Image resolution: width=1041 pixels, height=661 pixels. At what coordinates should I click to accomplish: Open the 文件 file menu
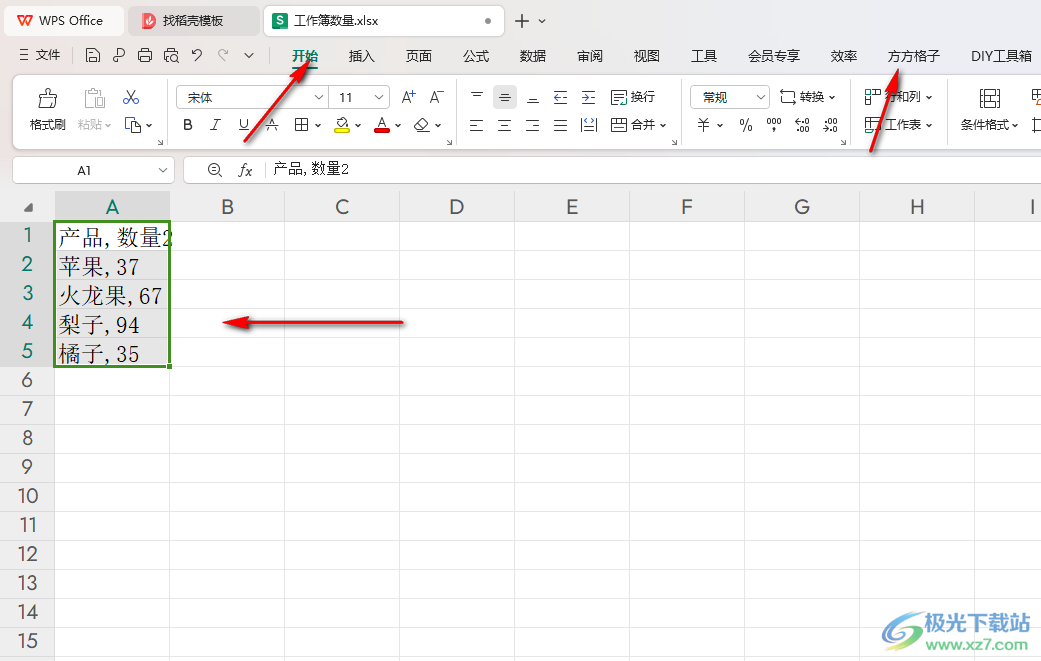[39, 55]
